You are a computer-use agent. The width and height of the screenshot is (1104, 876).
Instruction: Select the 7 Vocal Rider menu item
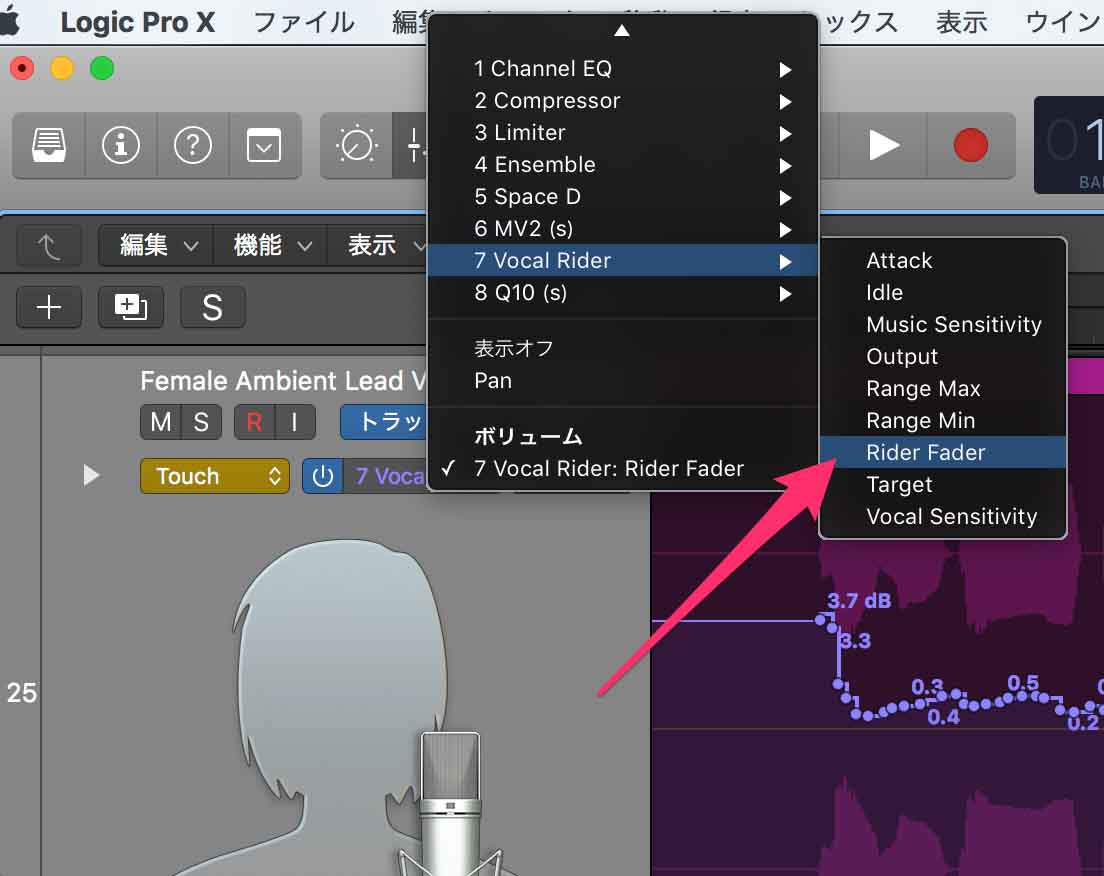point(622,261)
